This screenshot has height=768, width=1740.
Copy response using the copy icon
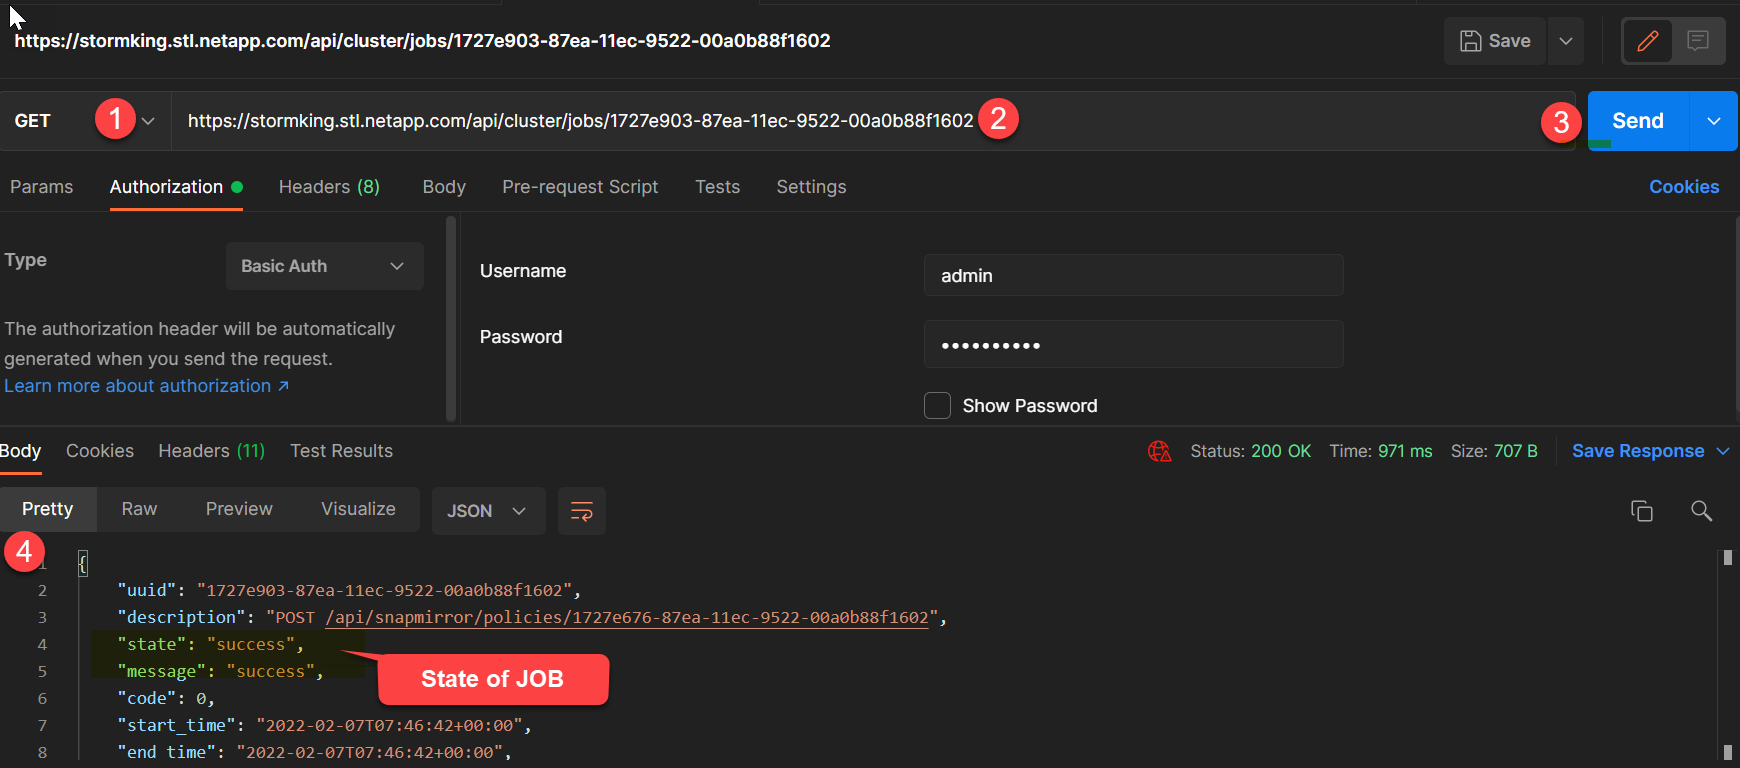click(1641, 511)
